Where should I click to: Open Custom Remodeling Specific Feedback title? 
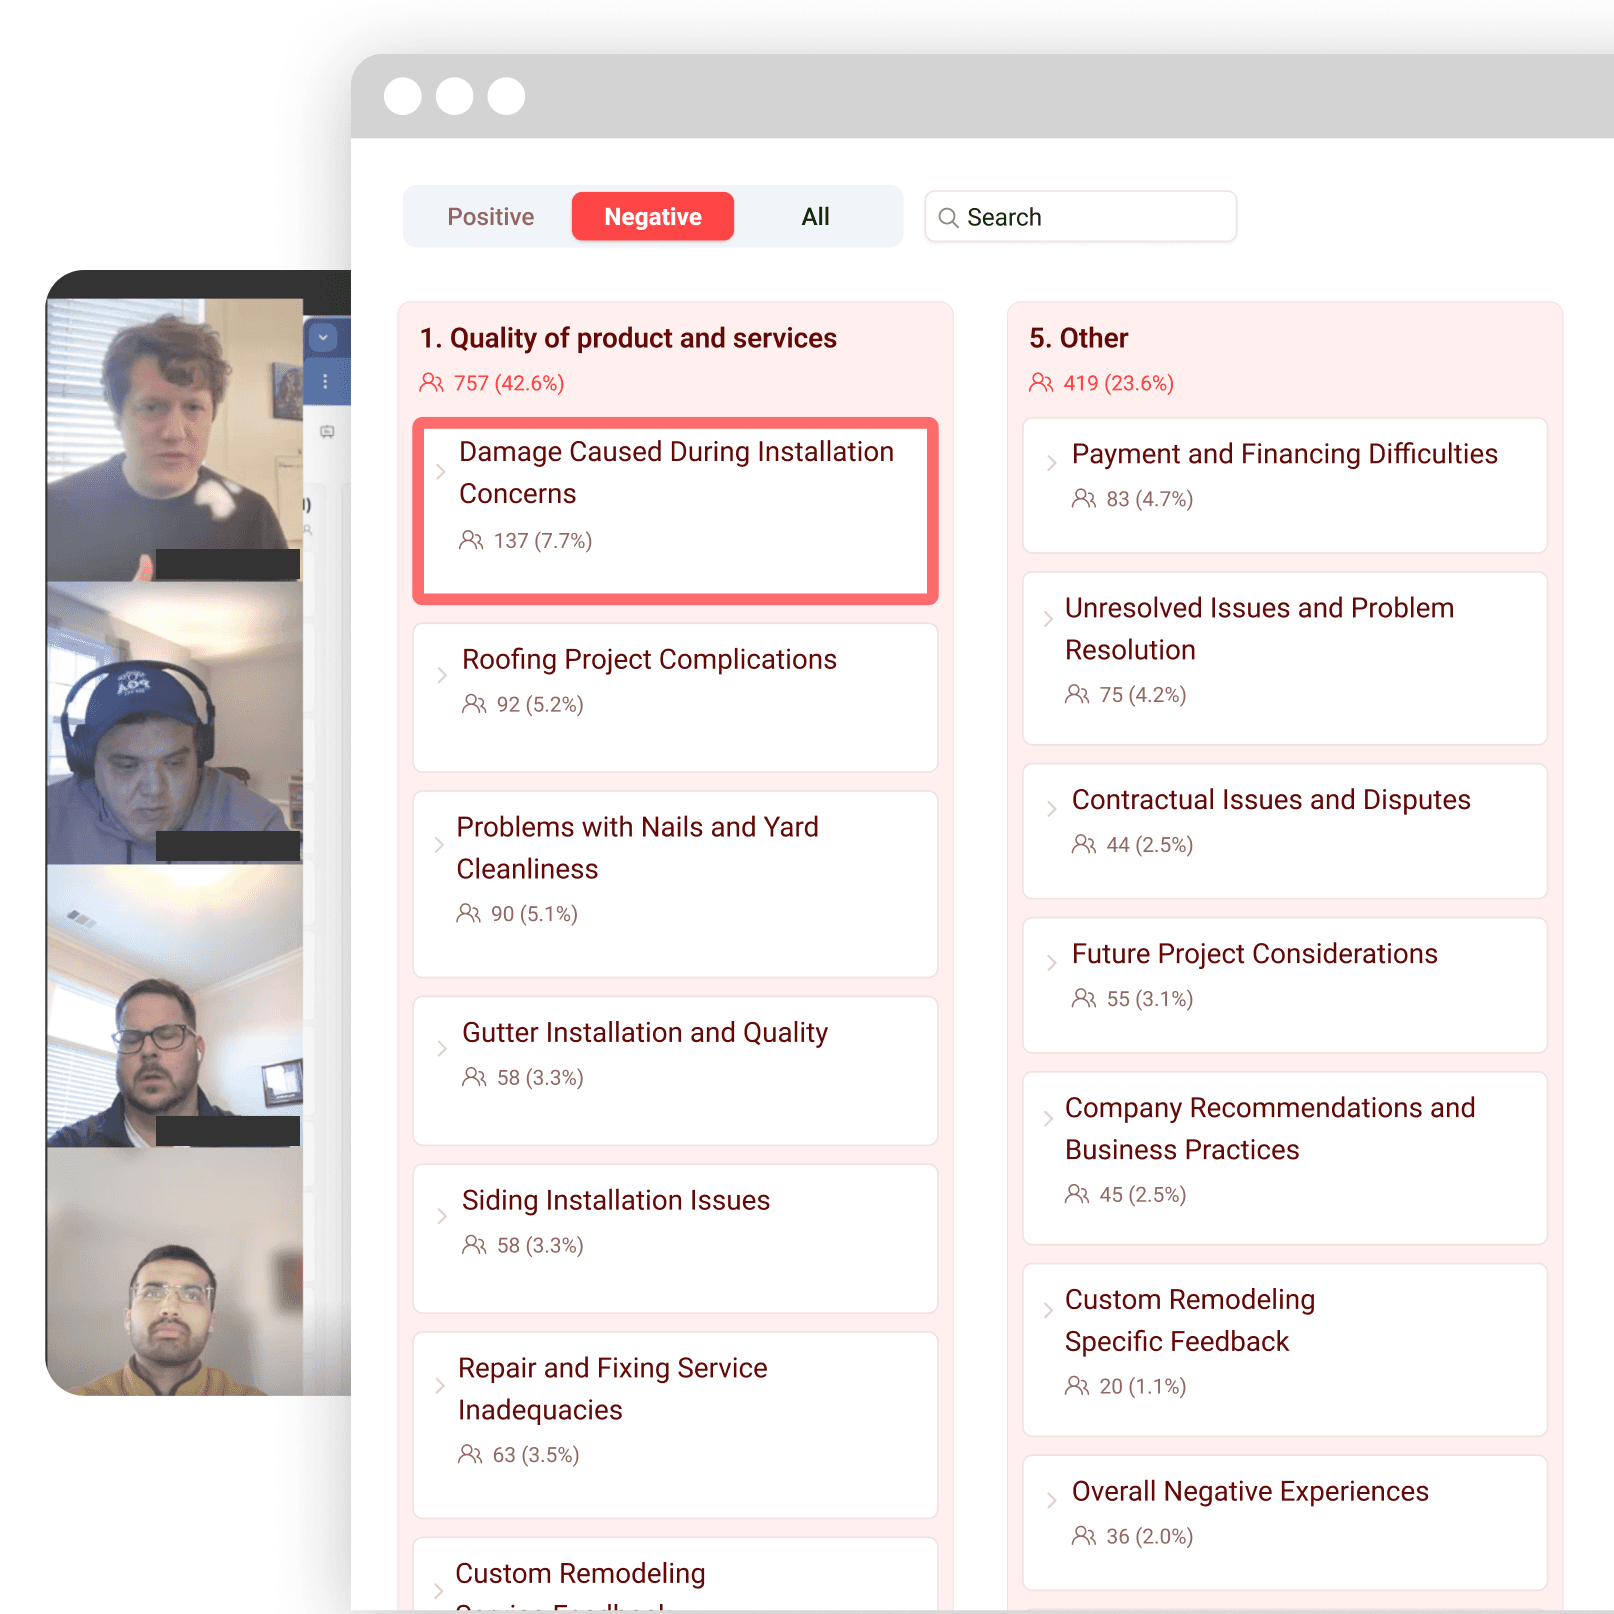pyautogui.click(x=1190, y=1321)
